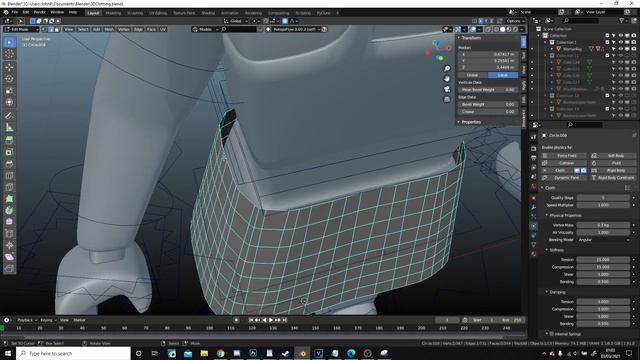Select the Annotate tool
Image resolution: width=640 pixels, height=360 pixels.
[9, 116]
